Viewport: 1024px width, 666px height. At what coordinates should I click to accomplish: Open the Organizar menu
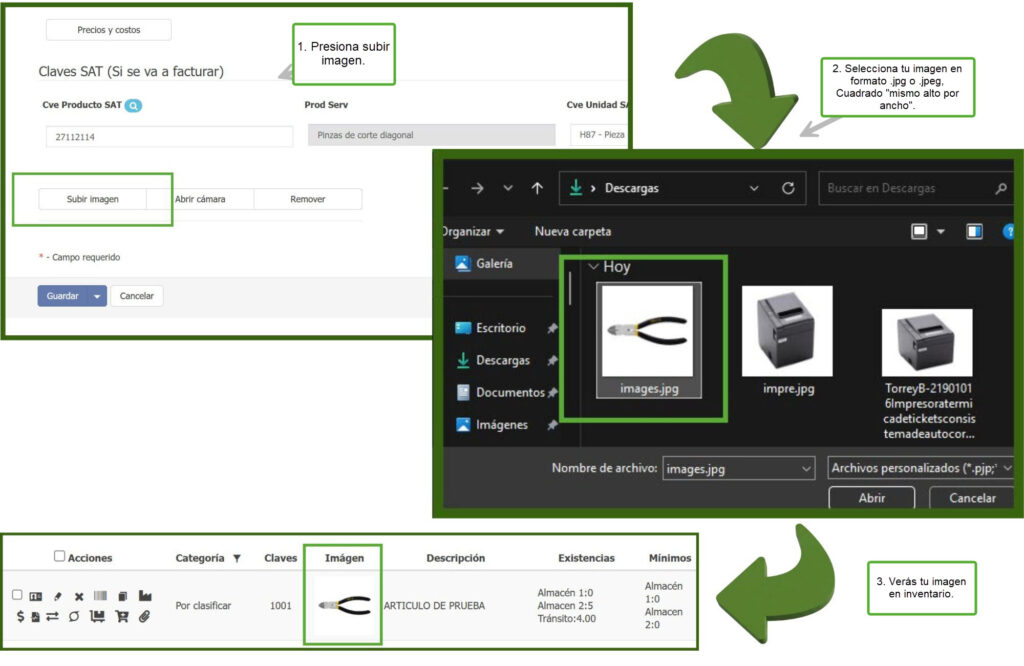[x=473, y=231]
